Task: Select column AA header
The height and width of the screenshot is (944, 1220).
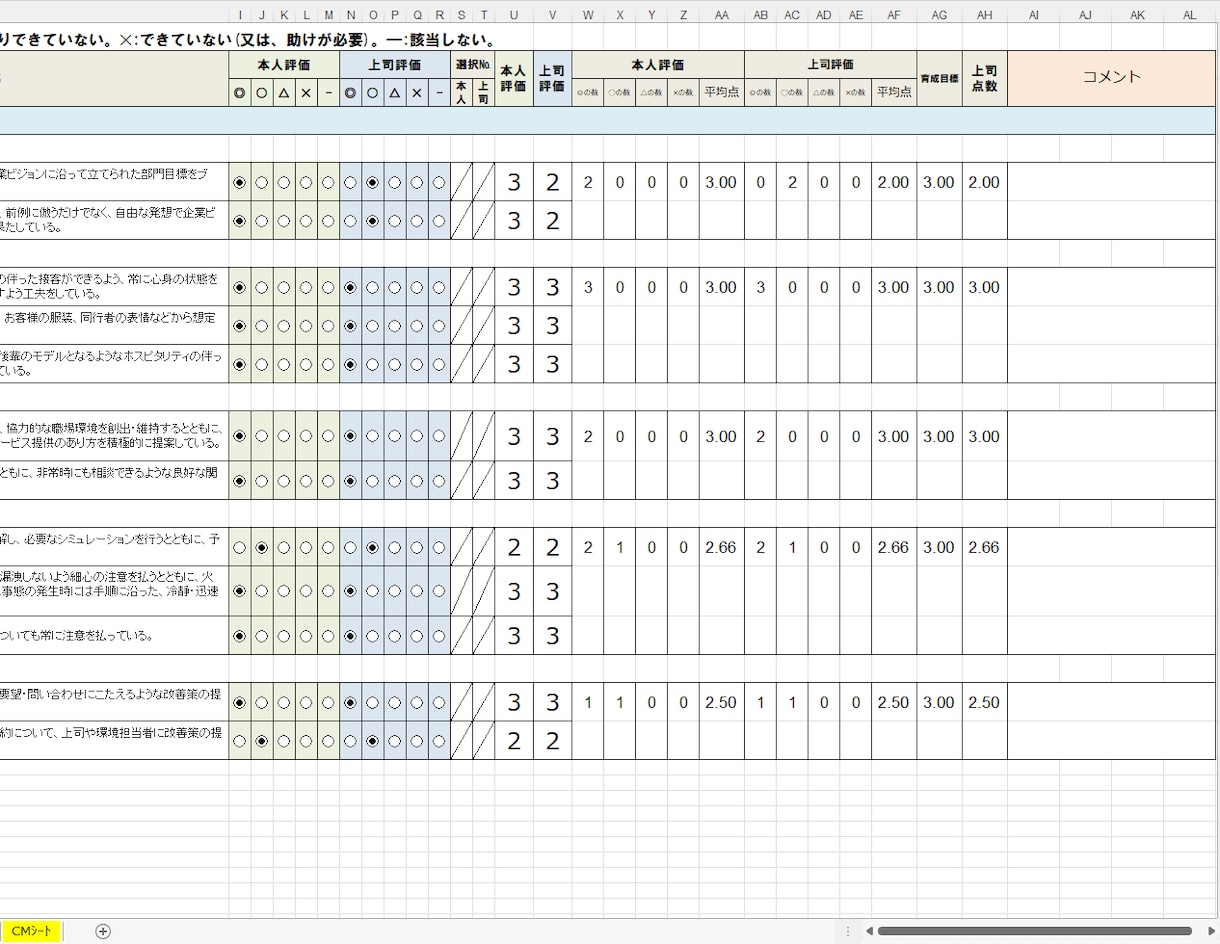Action: click(722, 15)
